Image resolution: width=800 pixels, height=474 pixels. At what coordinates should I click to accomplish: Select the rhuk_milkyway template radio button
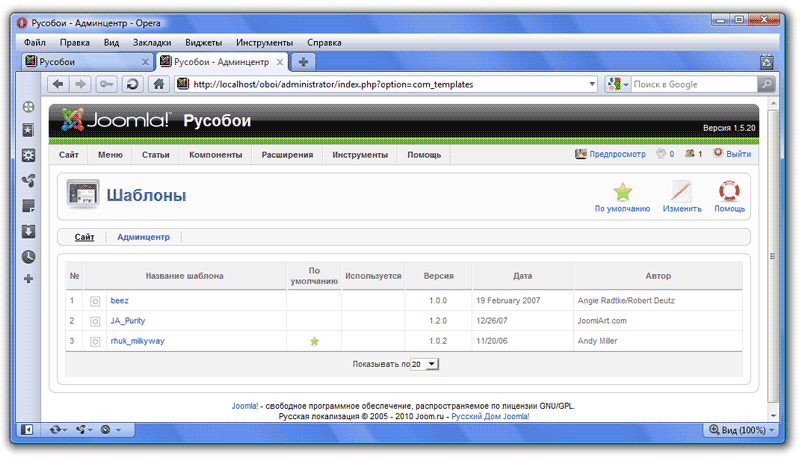click(x=95, y=342)
